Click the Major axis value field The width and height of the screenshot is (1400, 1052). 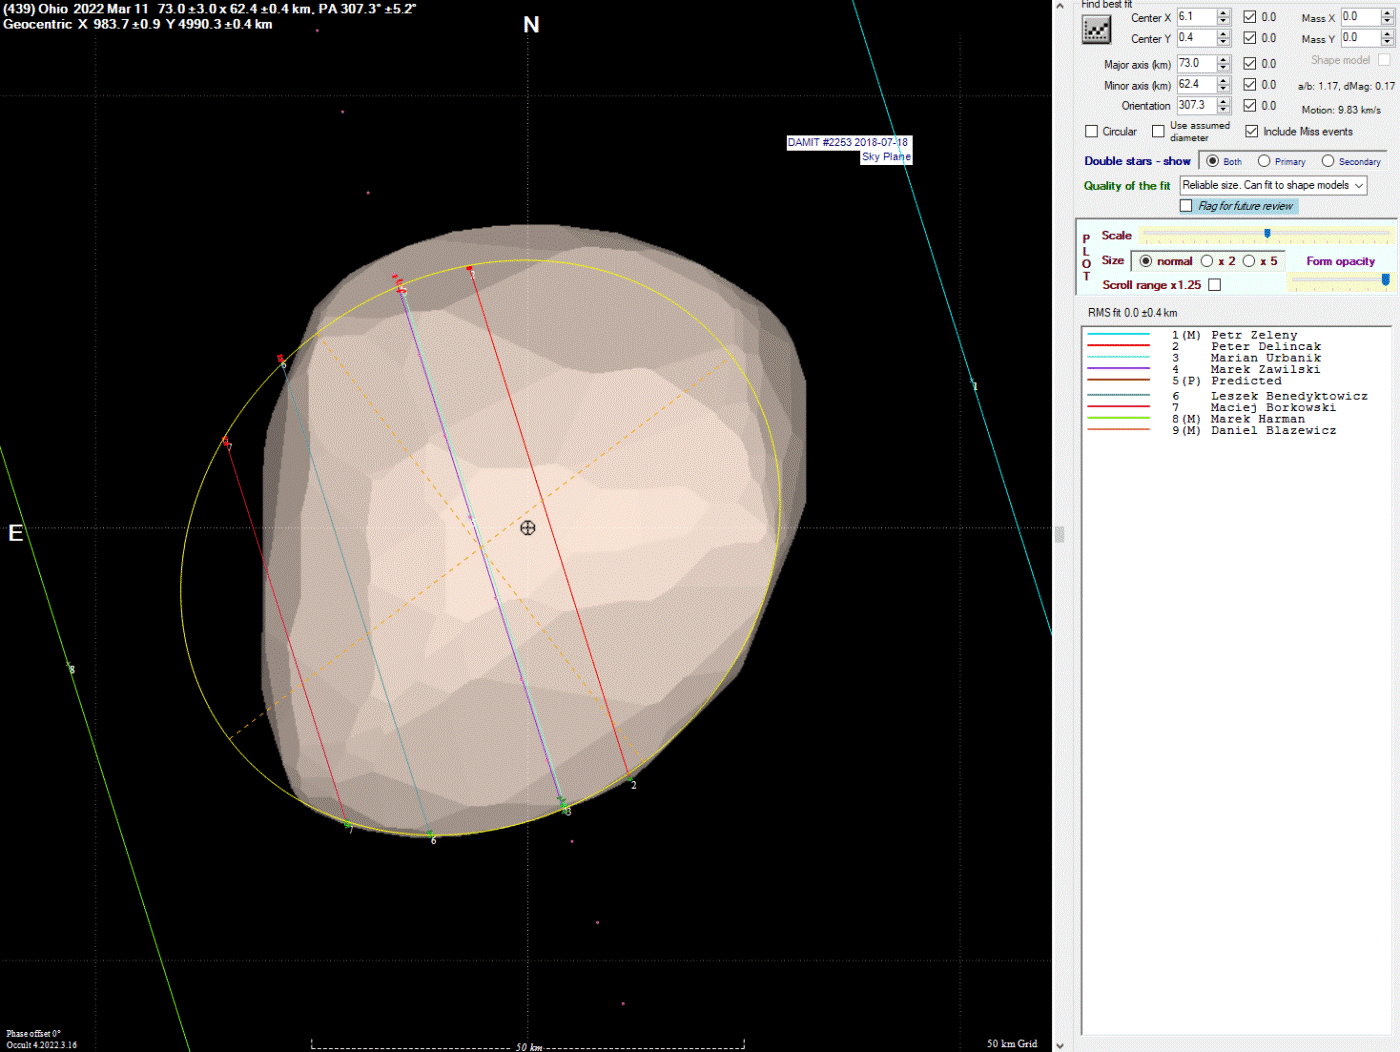(1195, 63)
